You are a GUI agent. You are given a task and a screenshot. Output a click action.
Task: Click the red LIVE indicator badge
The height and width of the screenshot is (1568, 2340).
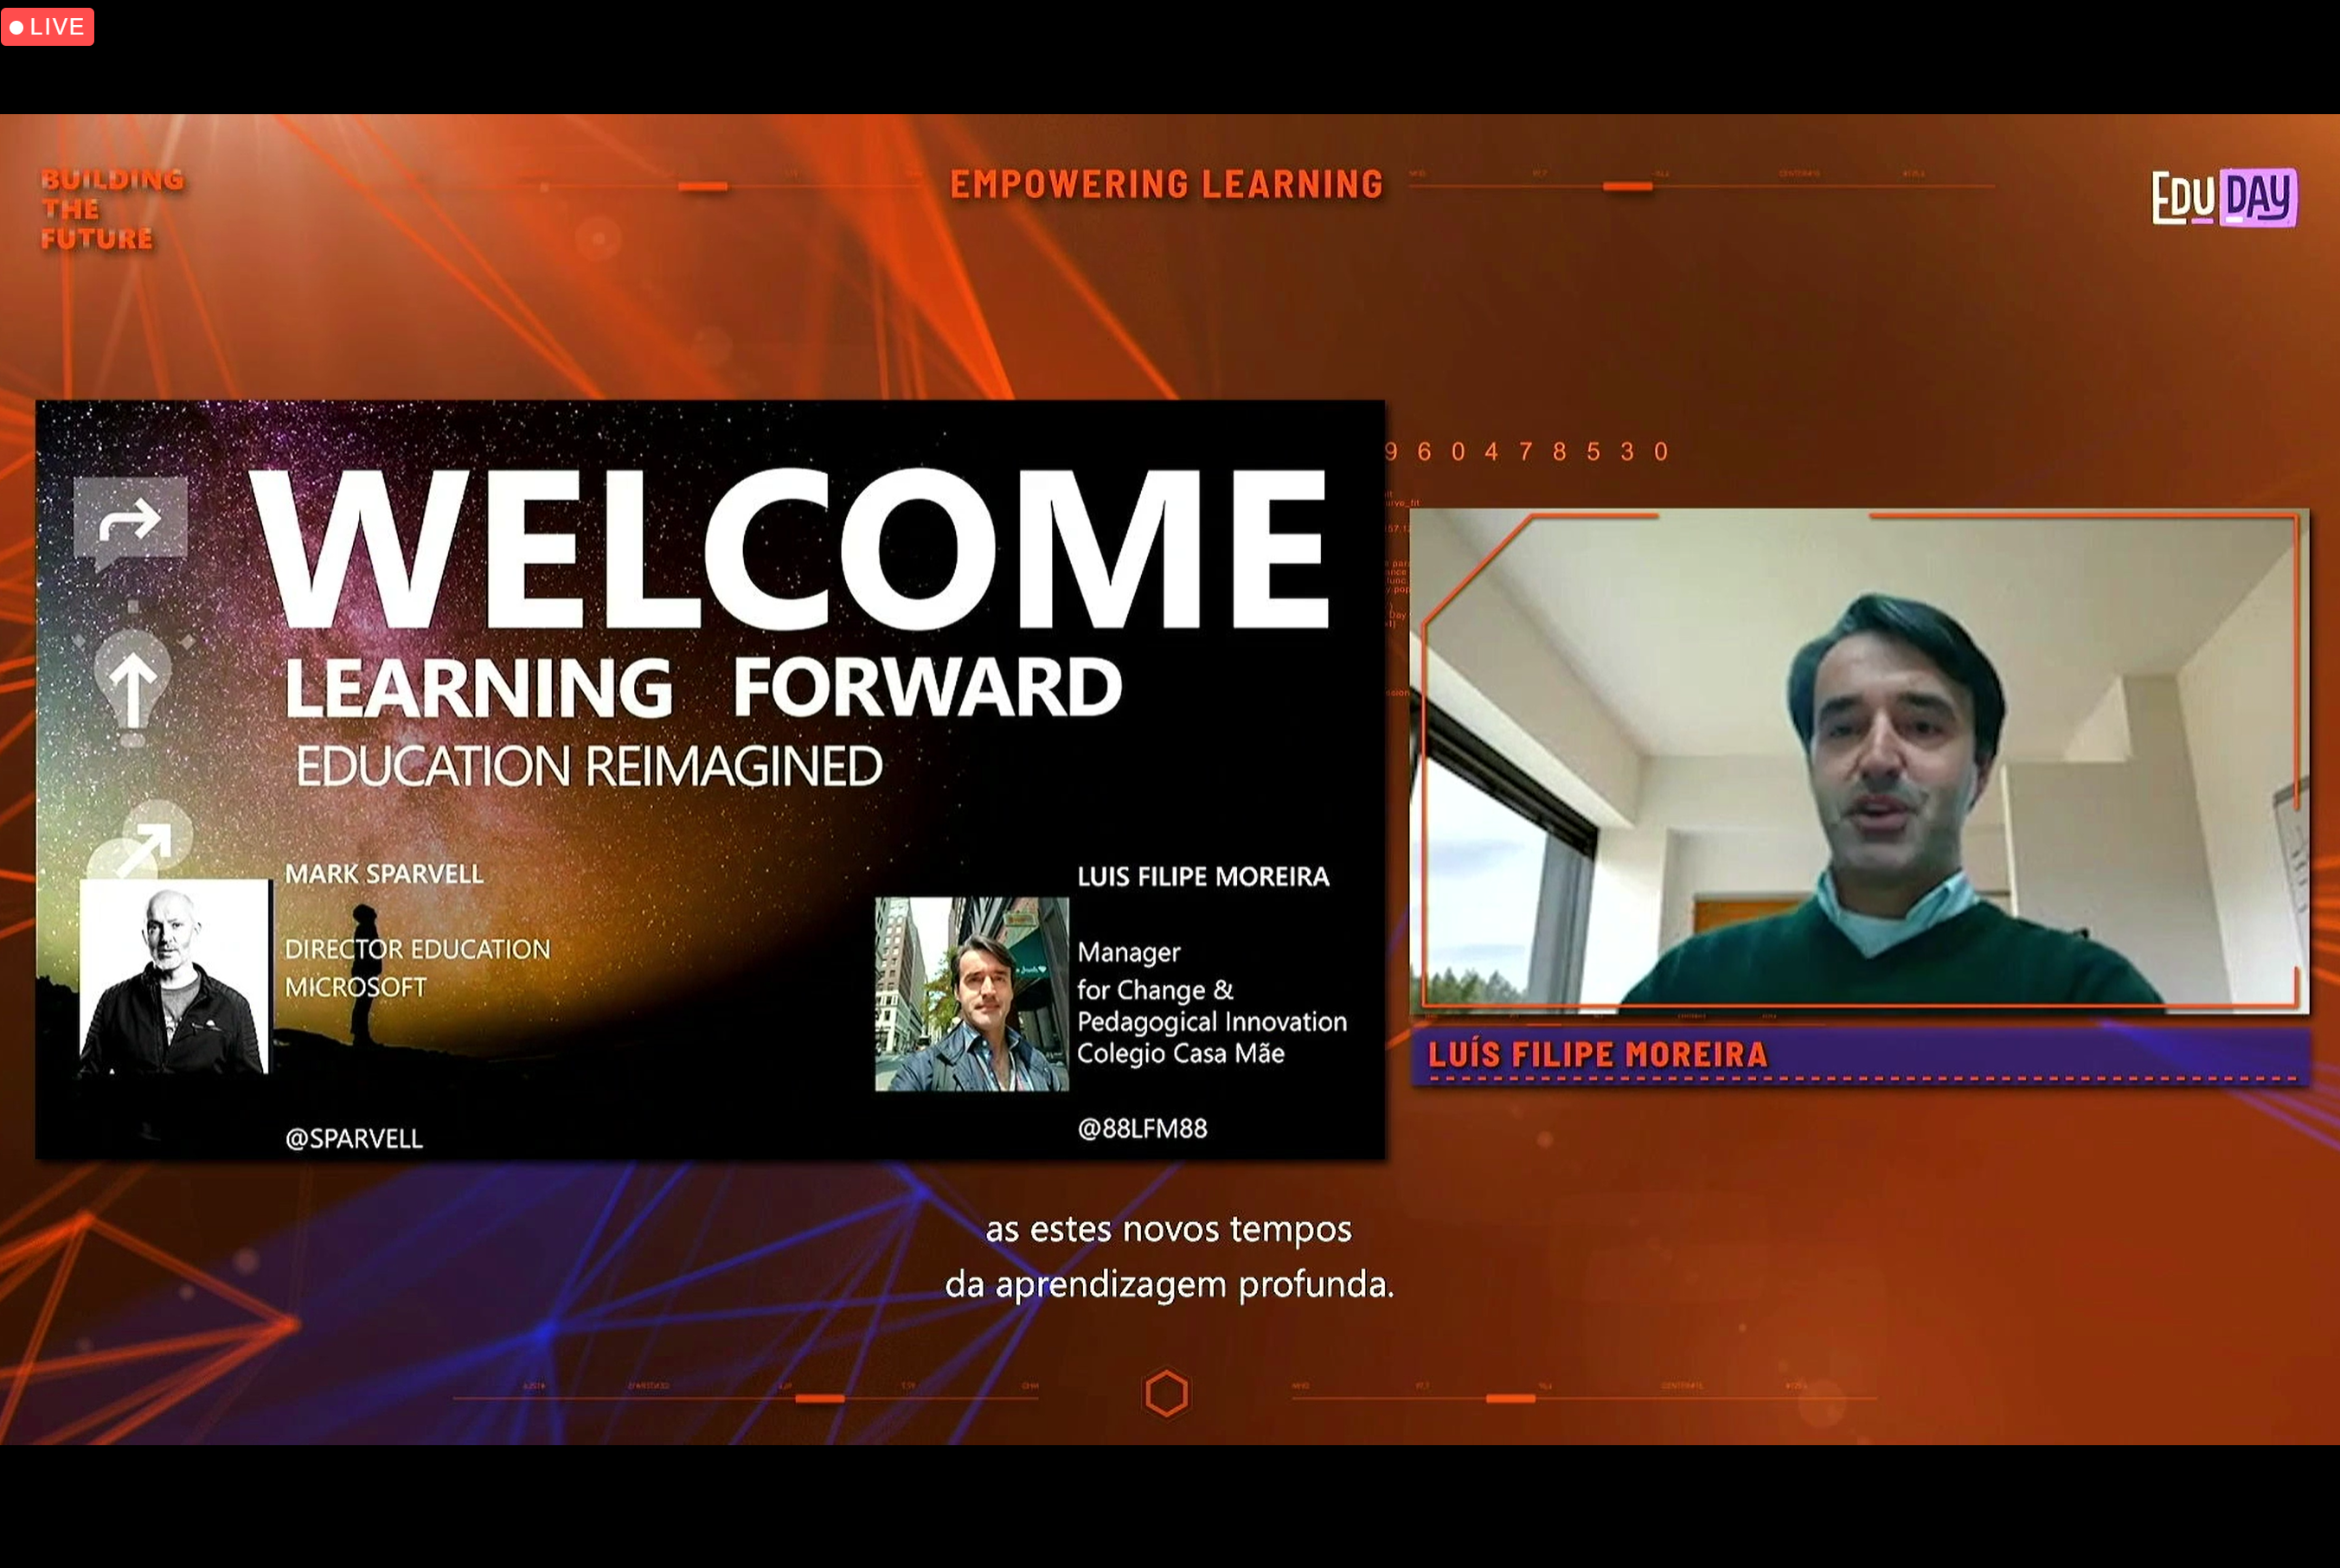coord(47,27)
